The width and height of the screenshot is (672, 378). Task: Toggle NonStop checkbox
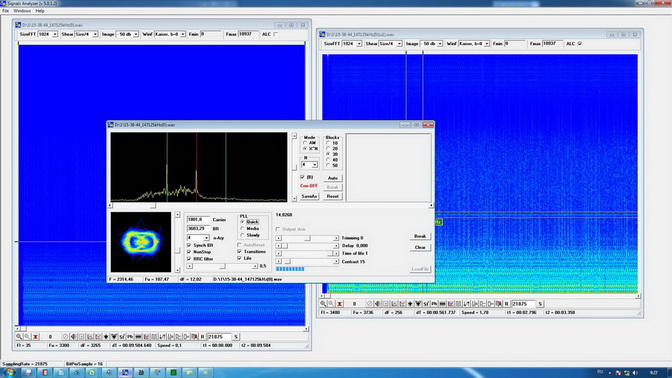(x=189, y=252)
